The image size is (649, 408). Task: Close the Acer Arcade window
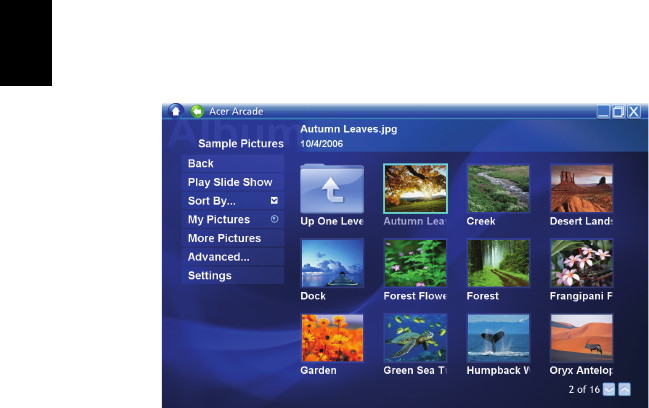pos(634,111)
